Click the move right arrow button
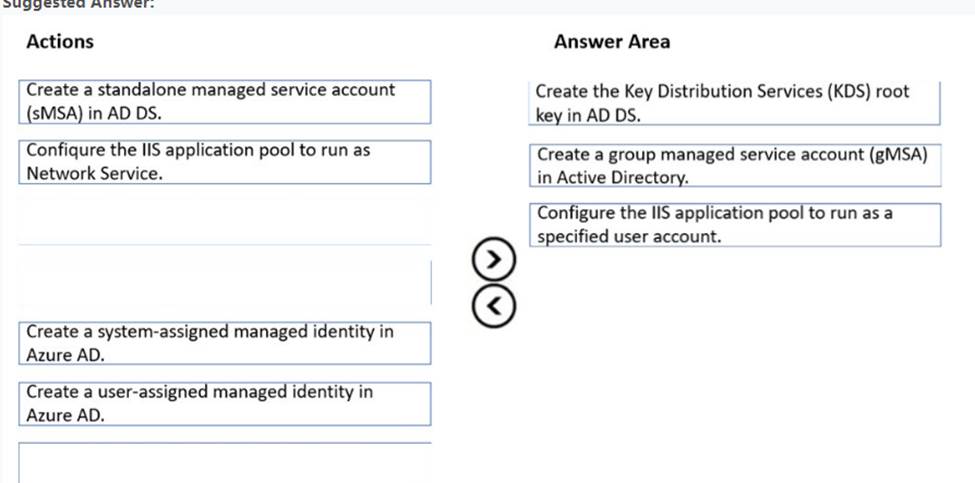Screen dimensions: 975x483 (x=494, y=259)
